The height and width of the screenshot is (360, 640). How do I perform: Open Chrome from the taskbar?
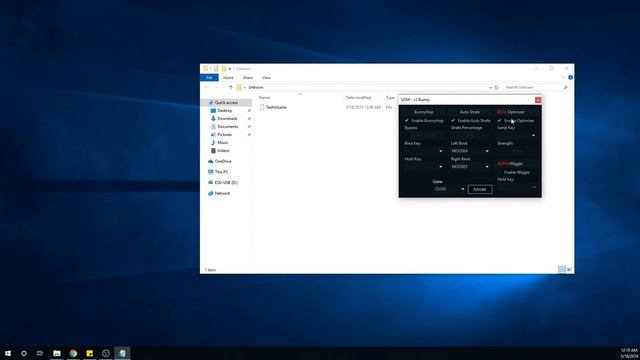(73, 353)
